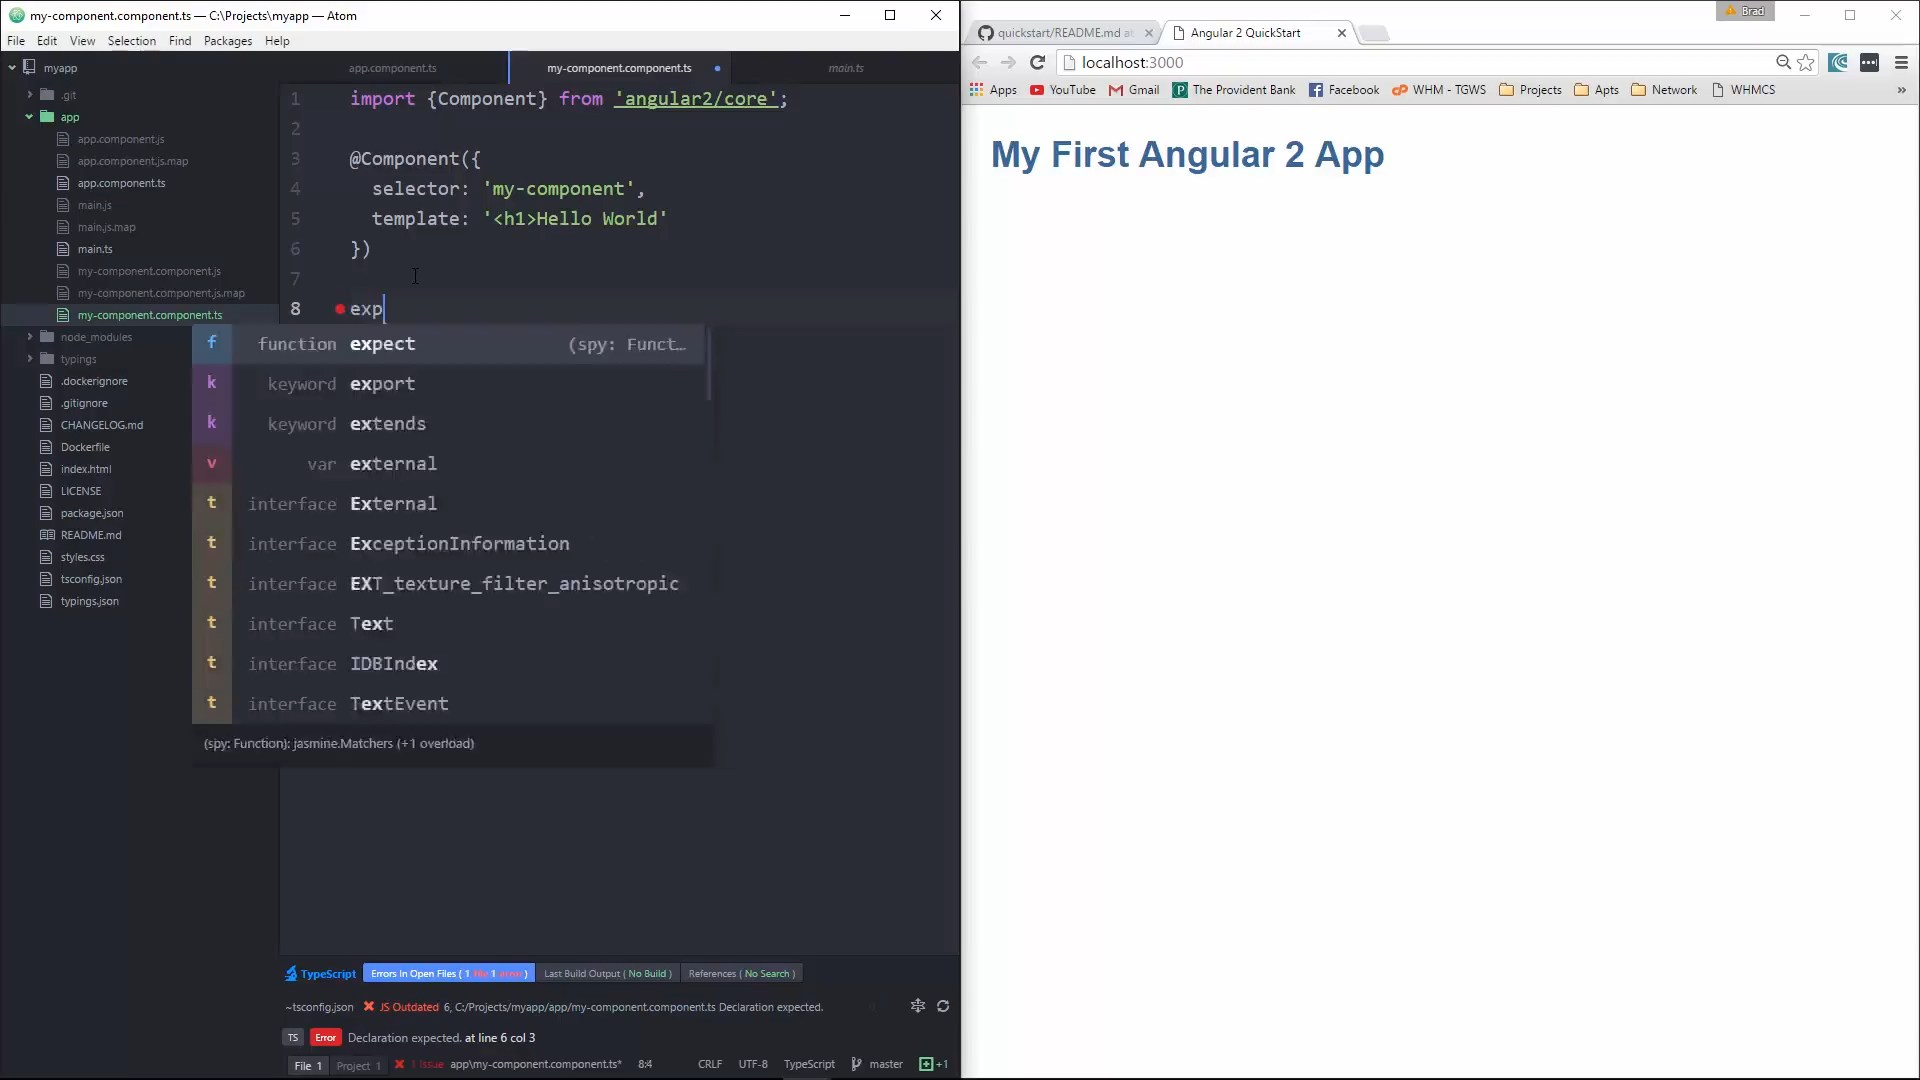Open Atom Help menu
This screenshot has height=1080, width=1920.
pos(277,41)
